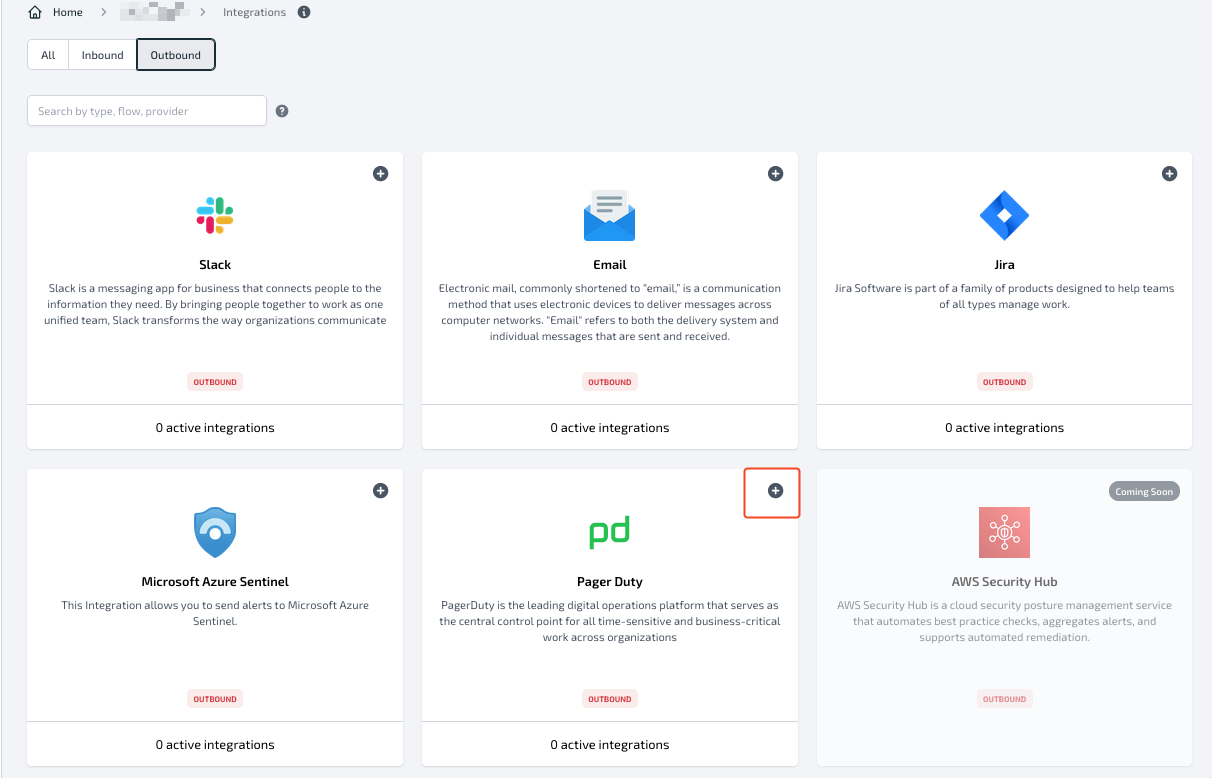The image size is (1212, 778).
Task: Click the Azure Sentinel description text
Action: tap(215, 613)
